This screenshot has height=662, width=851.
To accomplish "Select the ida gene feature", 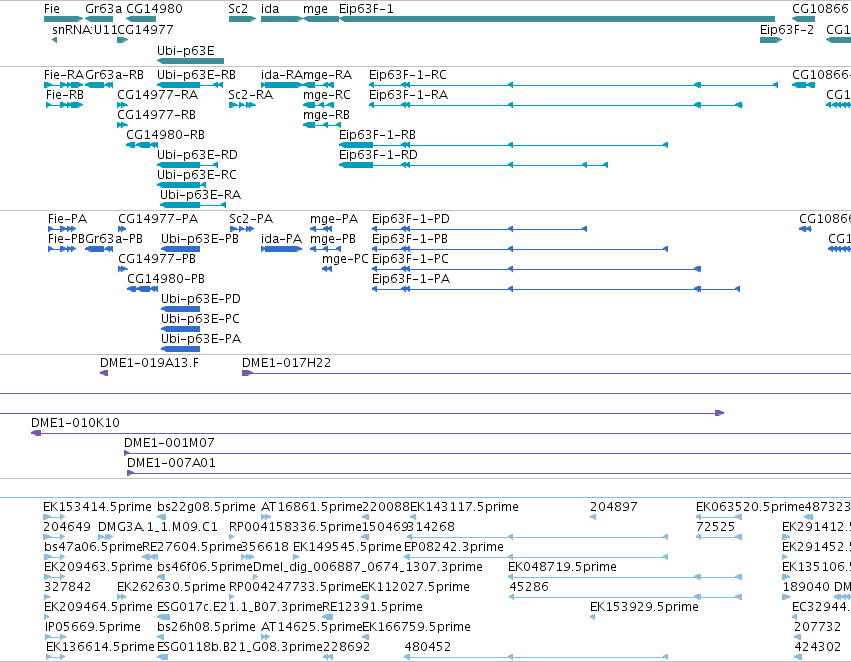I will [281, 19].
